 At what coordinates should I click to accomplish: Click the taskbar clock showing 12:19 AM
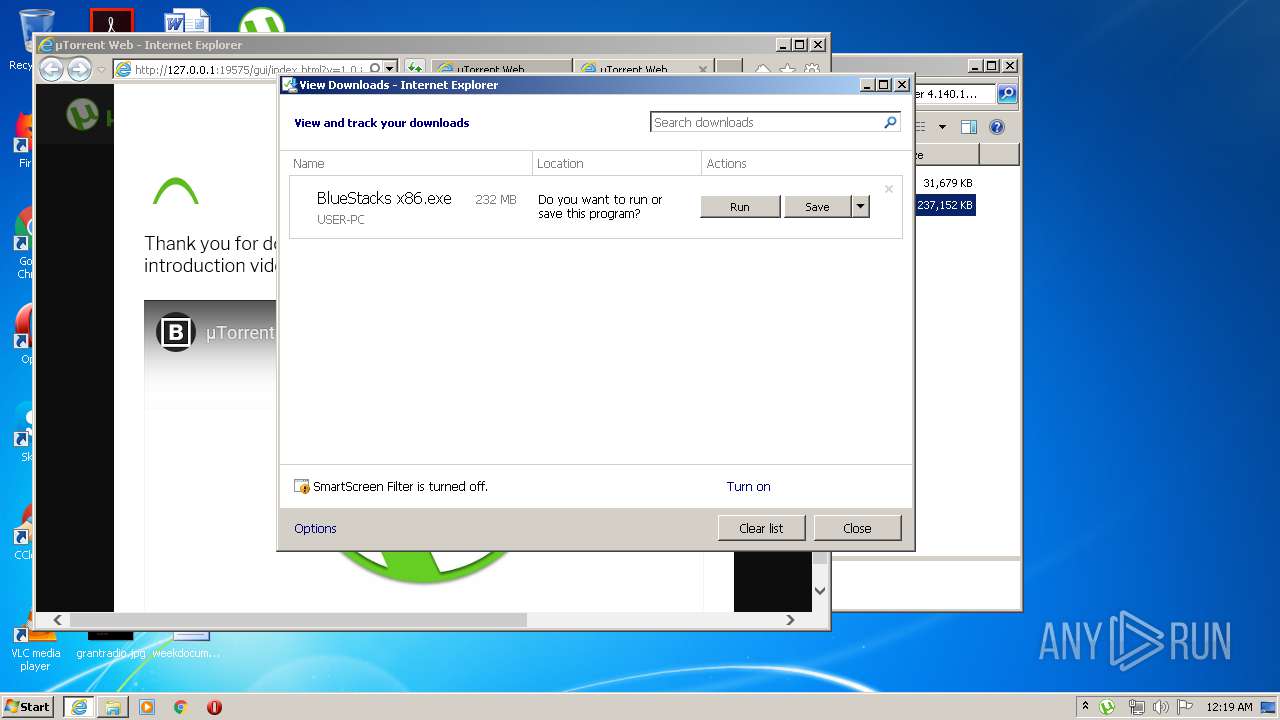click(1229, 707)
